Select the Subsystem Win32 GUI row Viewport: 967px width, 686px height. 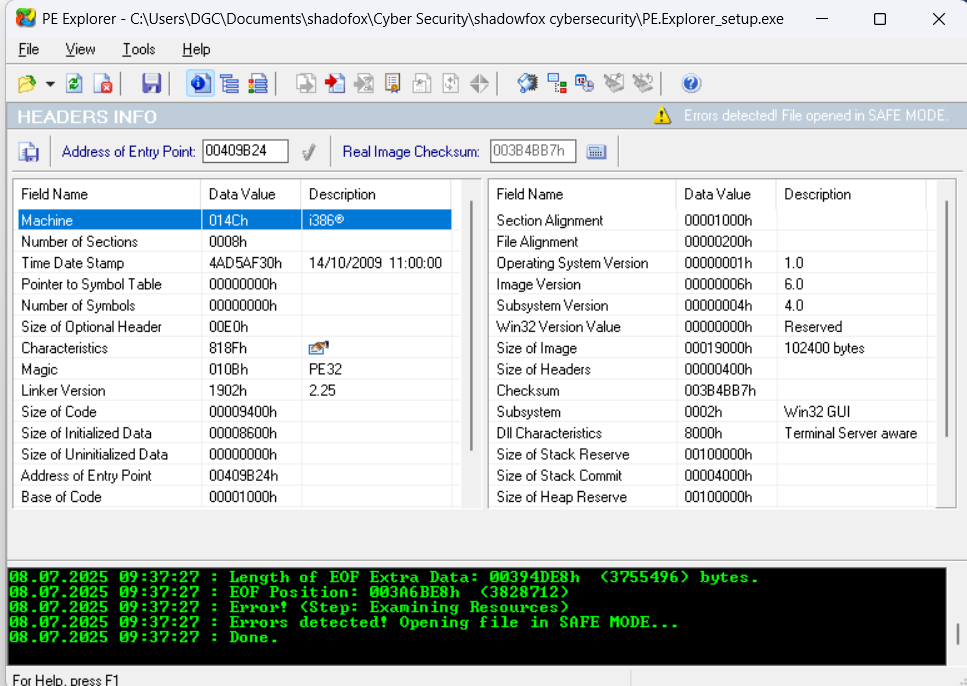(710, 412)
